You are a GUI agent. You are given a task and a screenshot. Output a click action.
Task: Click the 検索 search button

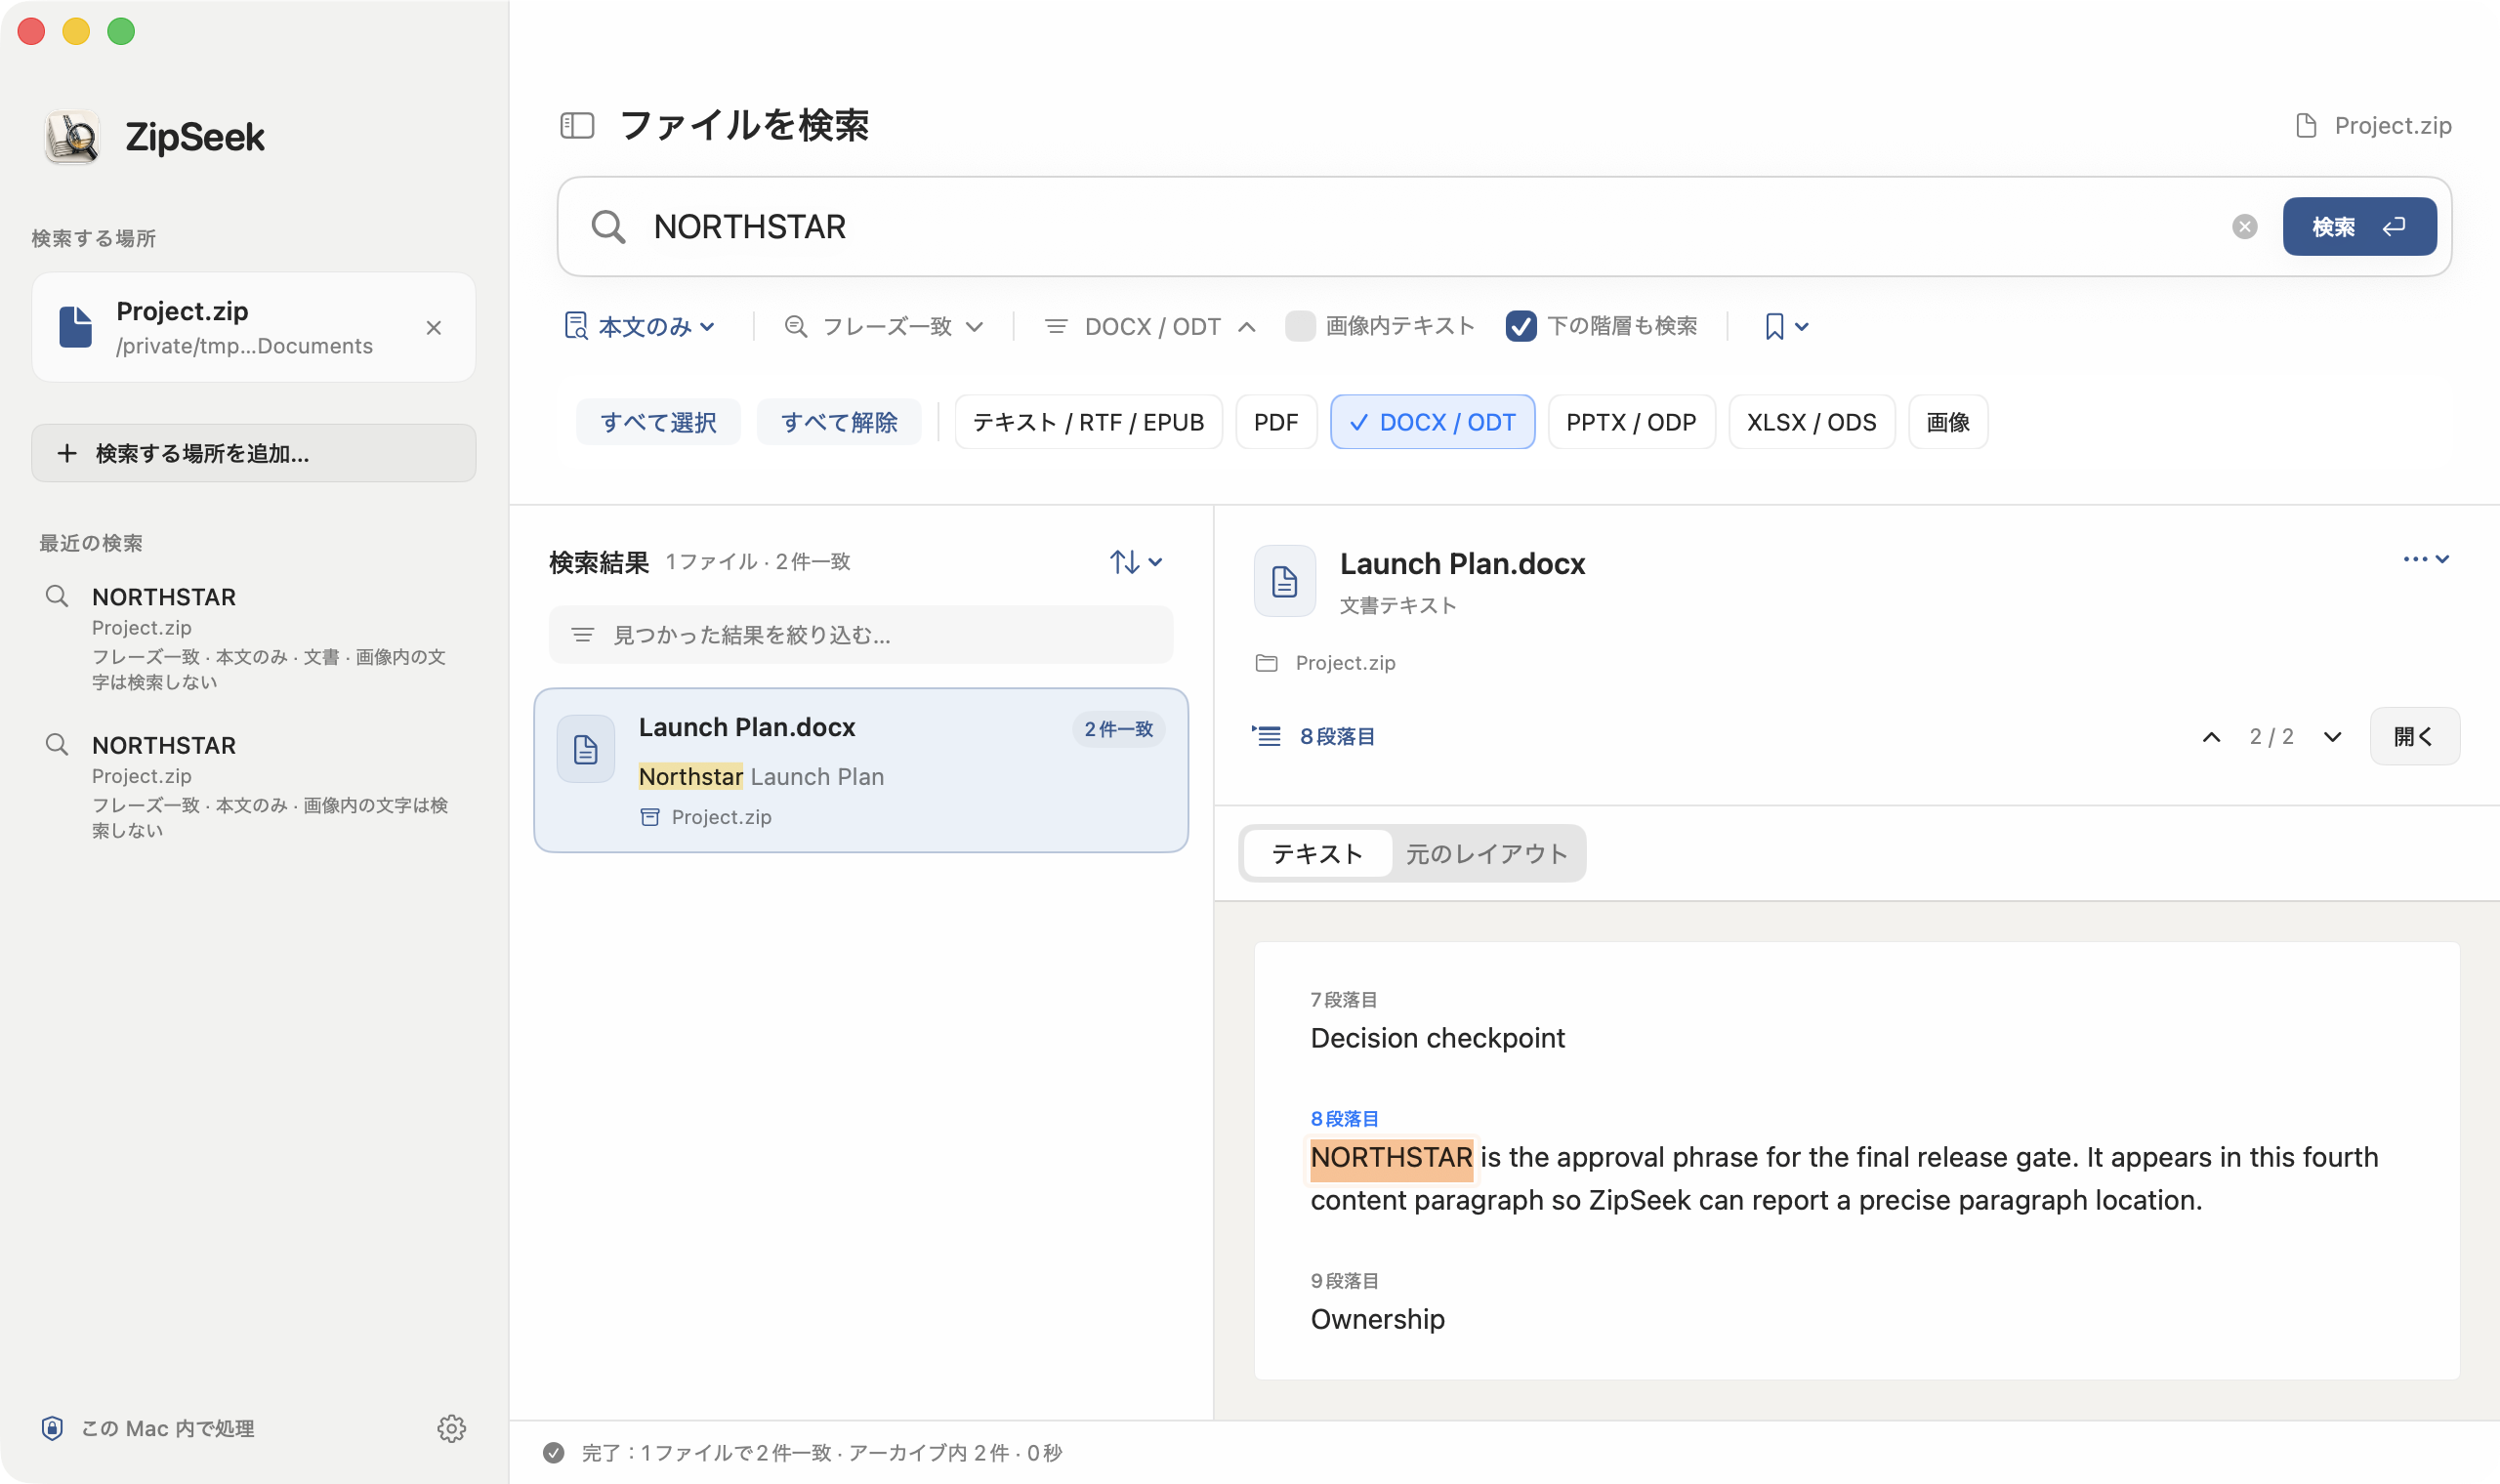[2358, 226]
